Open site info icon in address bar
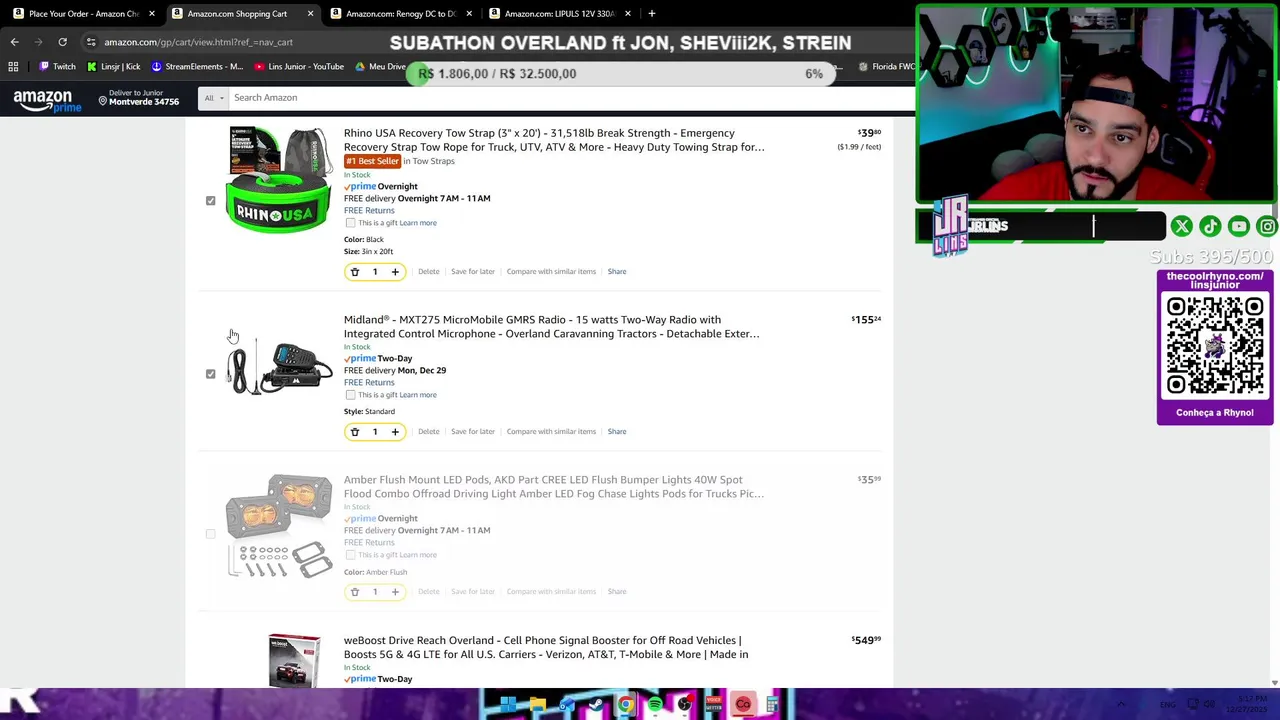 click(x=91, y=42)
